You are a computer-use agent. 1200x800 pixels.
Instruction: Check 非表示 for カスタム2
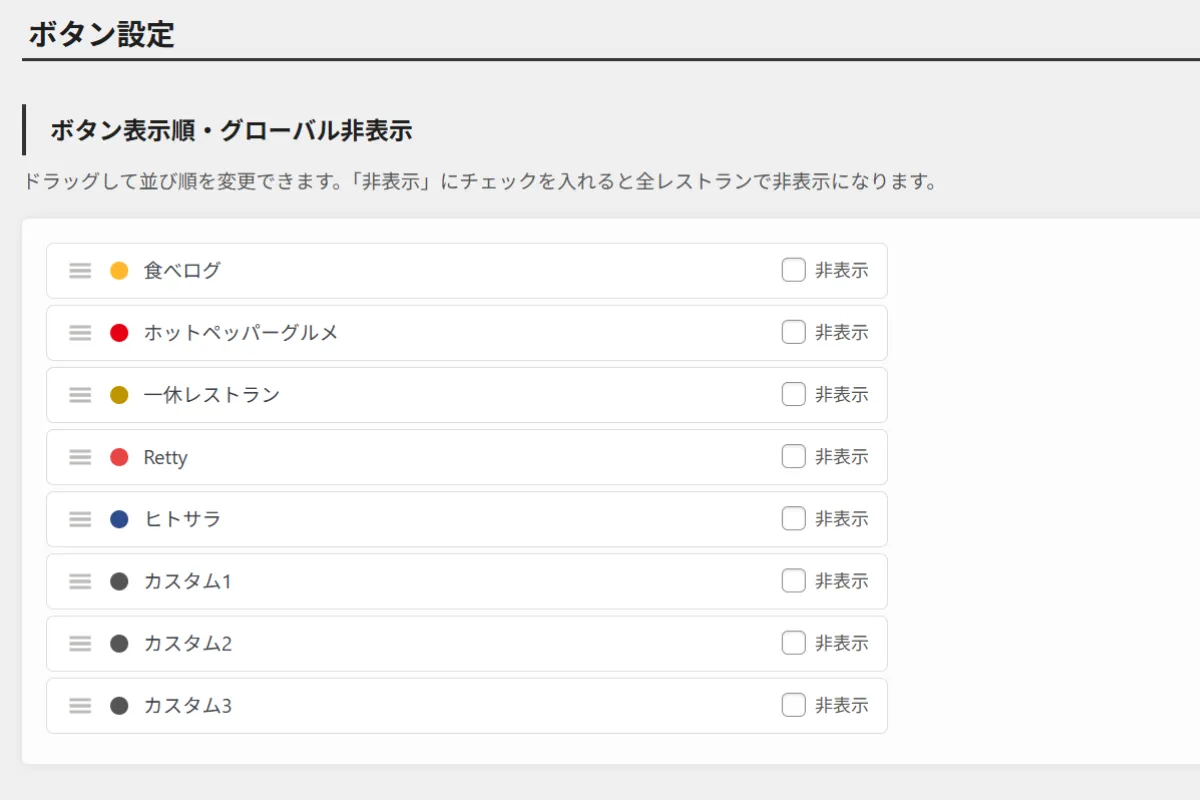point(793,642)
